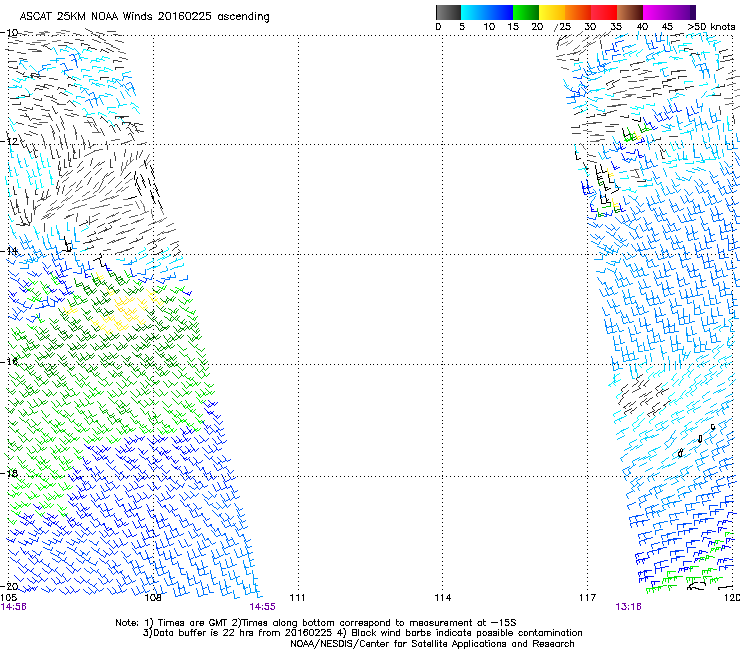
Task: Click the '108' longitude axis label
Action: (153, 598)
